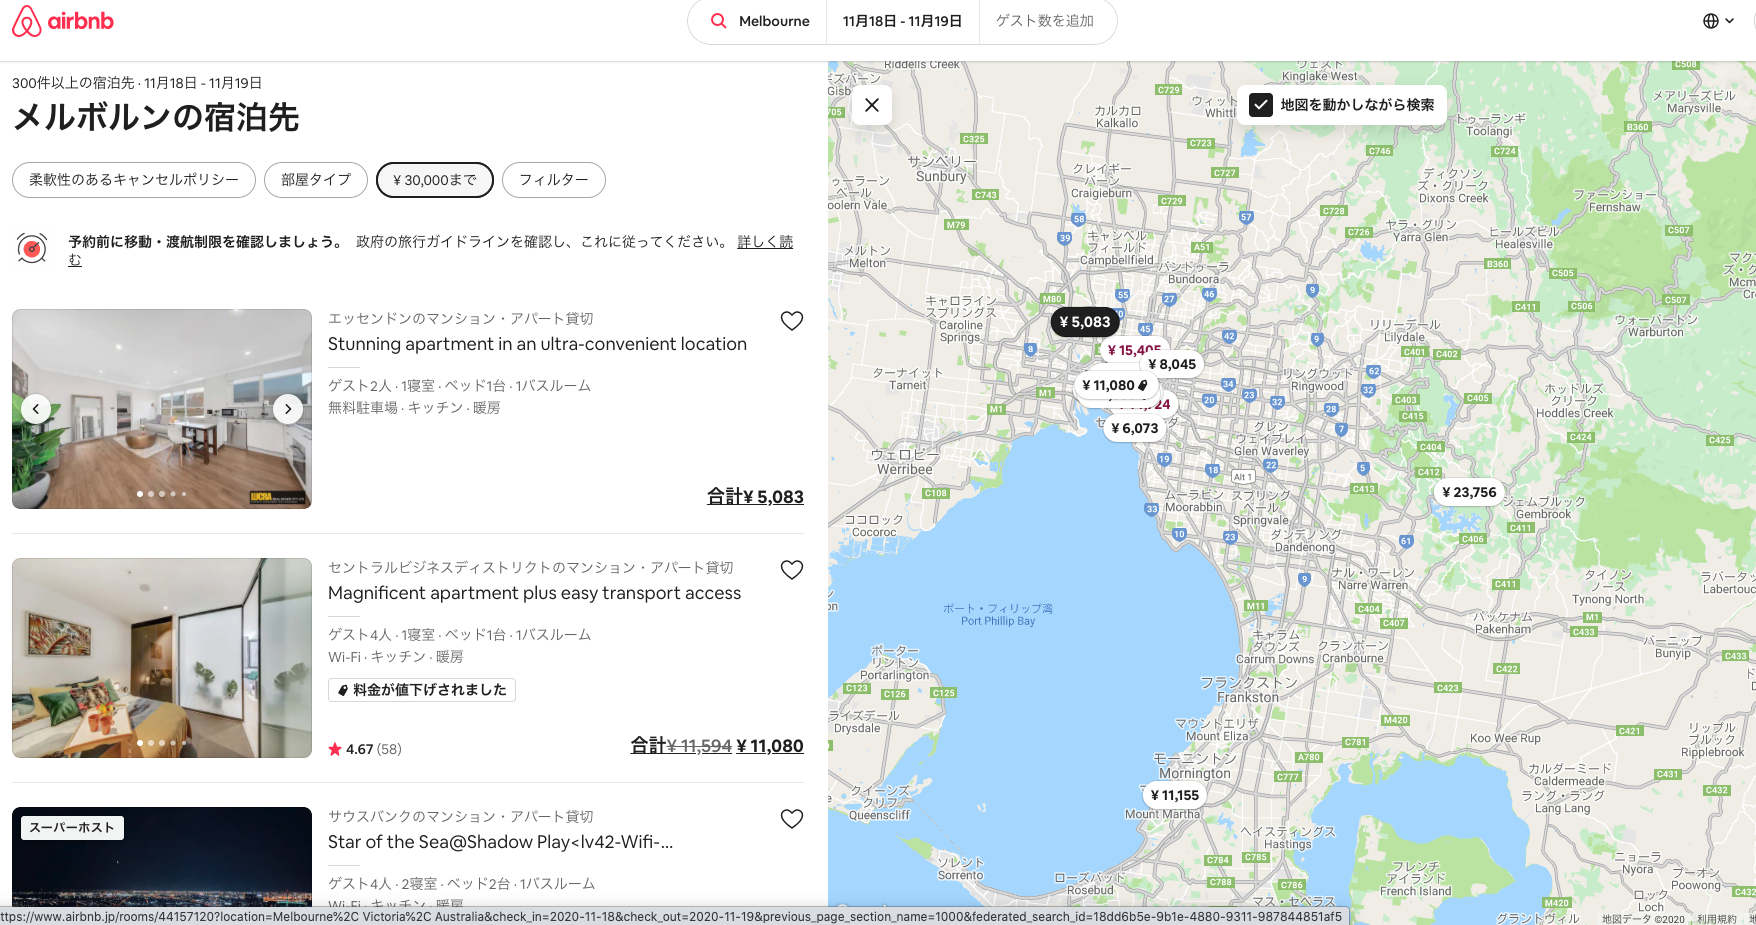The image size is (1756, 925).
Task: Click the Airbnb logo
Action: [62, 21]
